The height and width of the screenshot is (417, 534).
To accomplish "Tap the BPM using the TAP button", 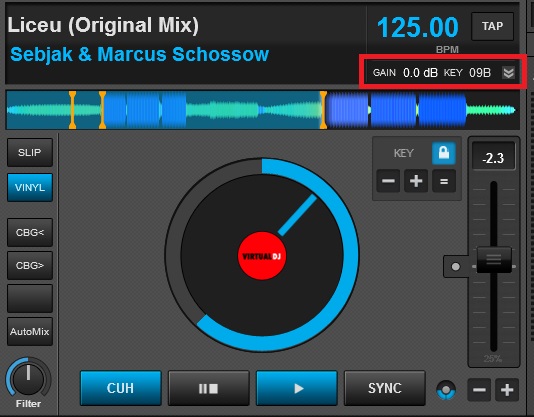I will (x=492, y=26).
